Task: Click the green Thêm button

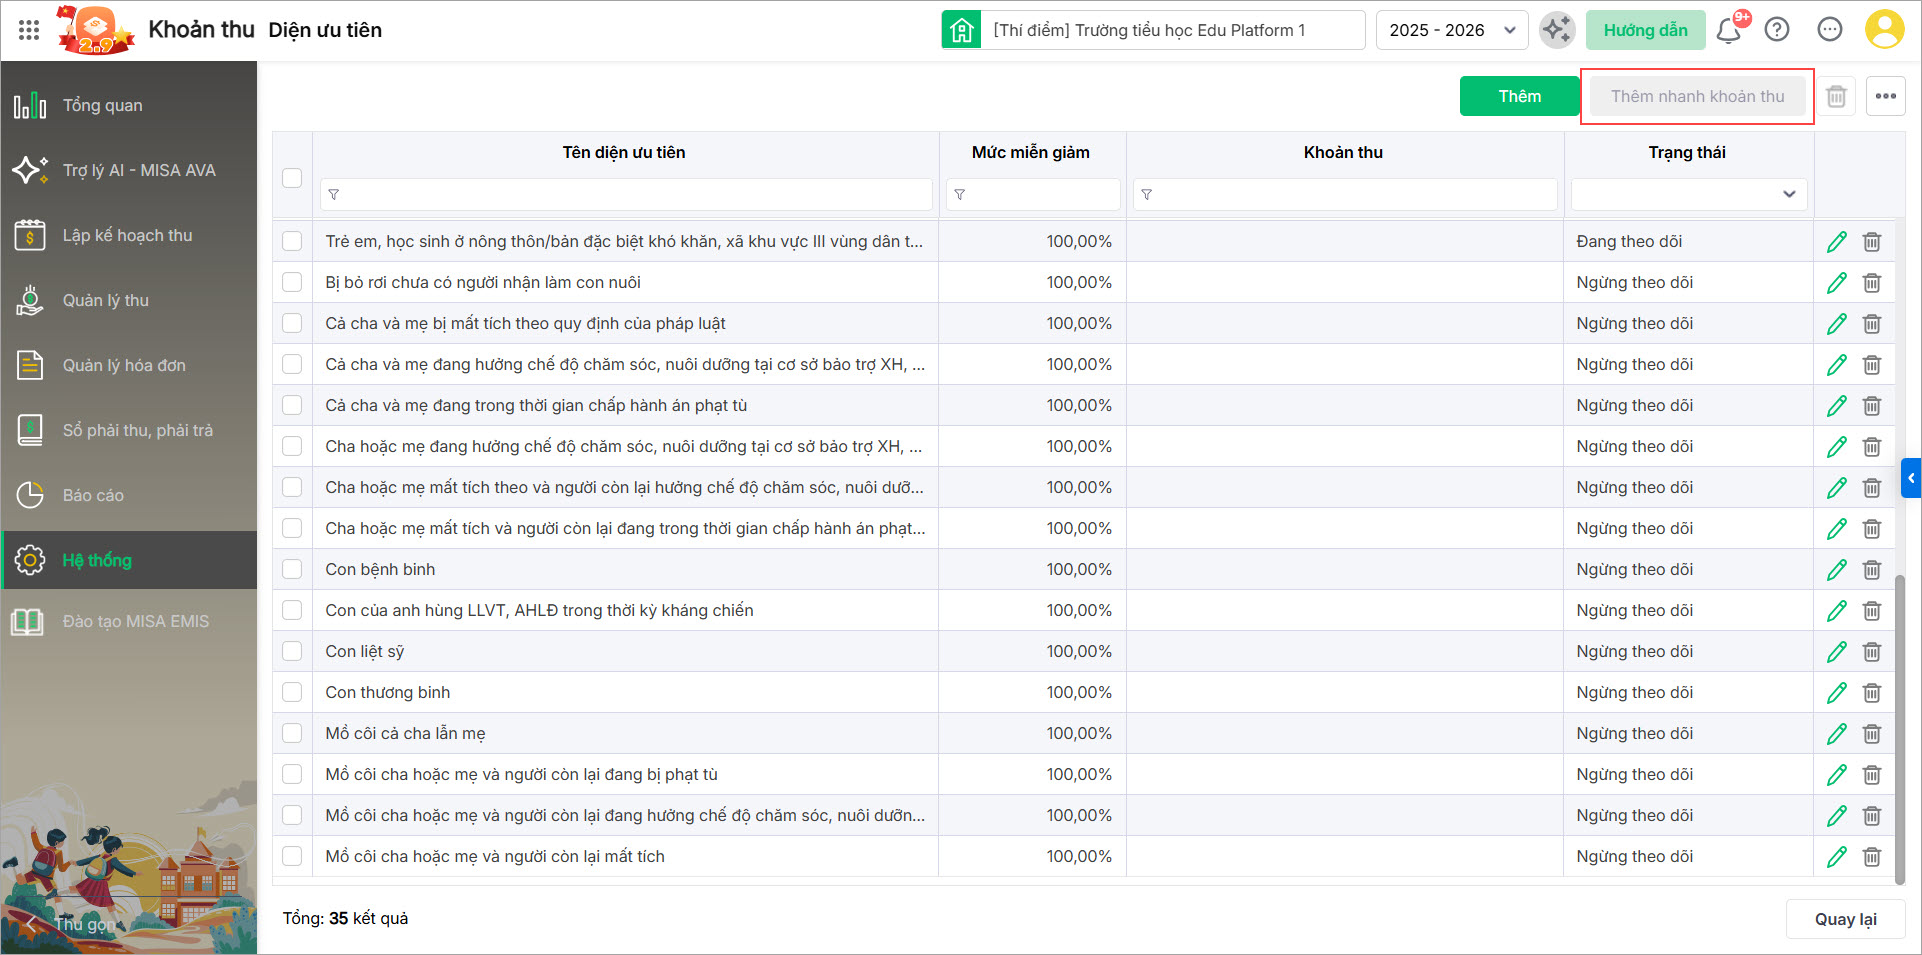Action: (1519, 96)
